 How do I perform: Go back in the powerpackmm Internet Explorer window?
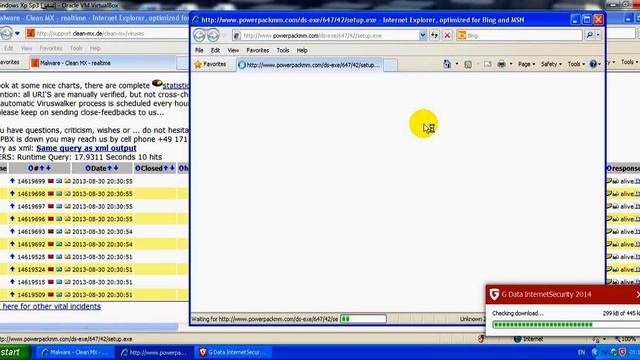pos(199,36)
